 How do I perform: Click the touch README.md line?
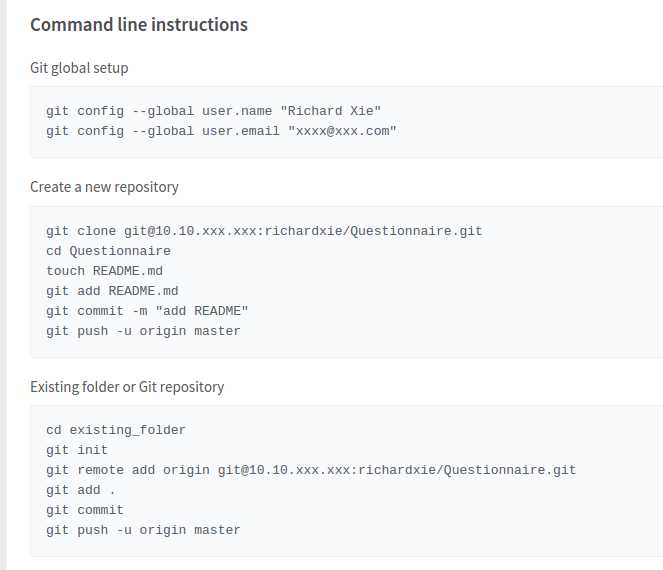(x=104, y=271)
